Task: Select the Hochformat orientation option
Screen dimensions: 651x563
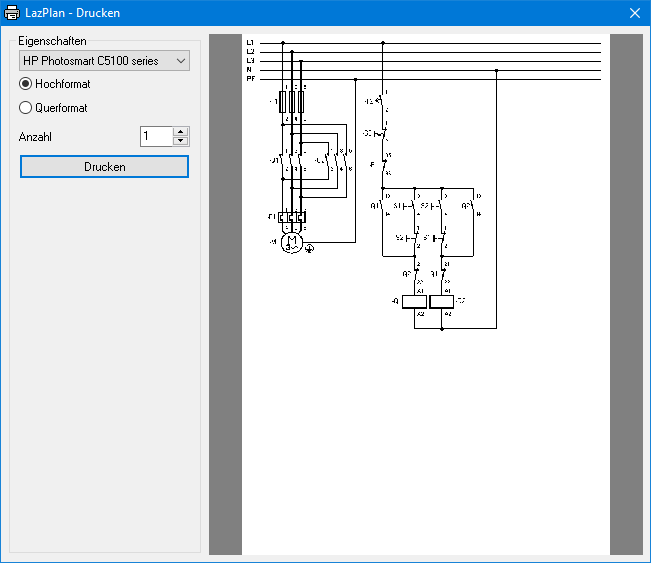Action: click(x=26, y=84)
